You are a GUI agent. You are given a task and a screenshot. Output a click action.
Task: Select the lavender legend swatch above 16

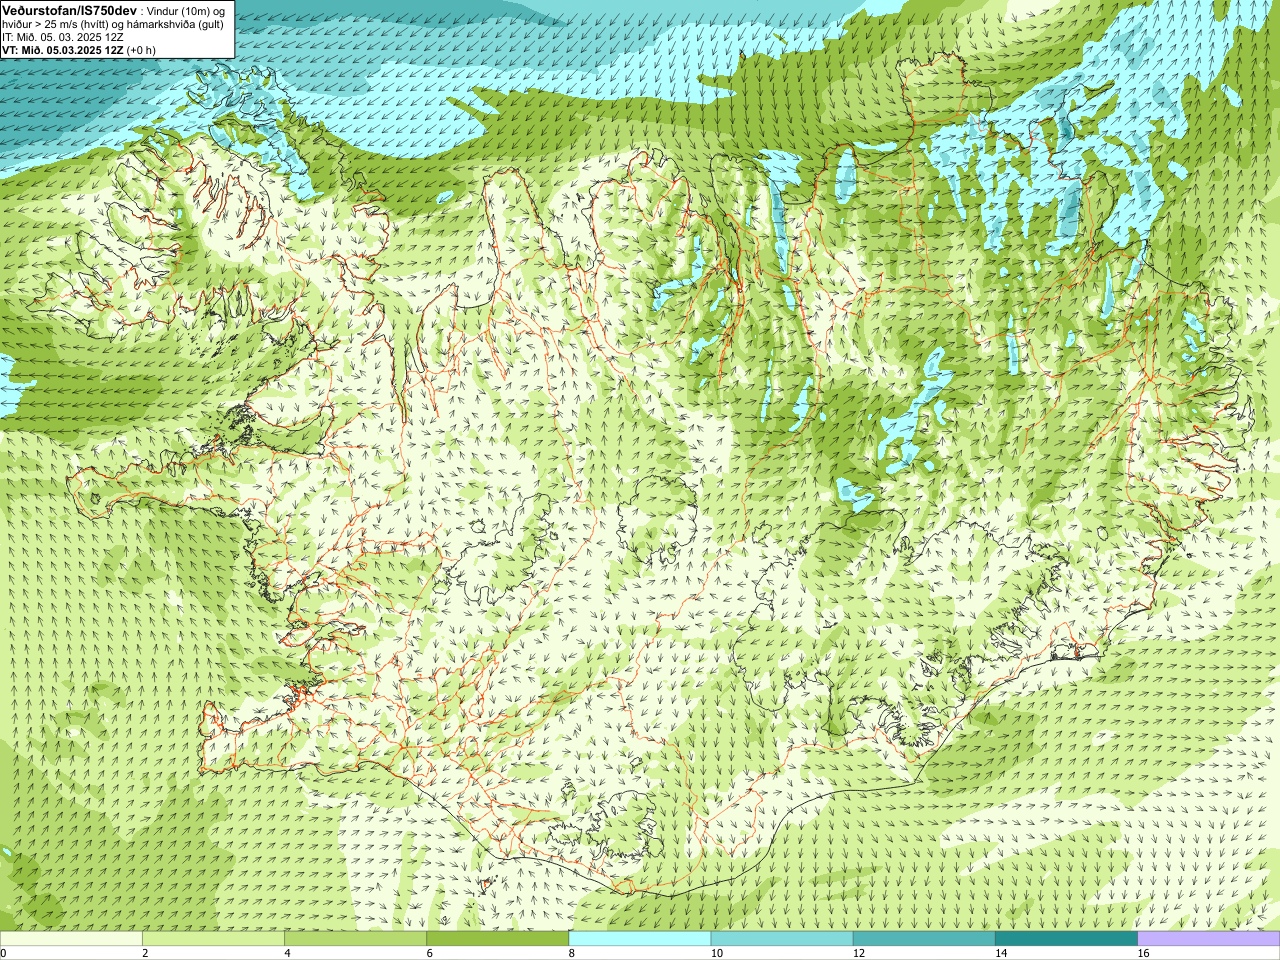[1209, 939]
